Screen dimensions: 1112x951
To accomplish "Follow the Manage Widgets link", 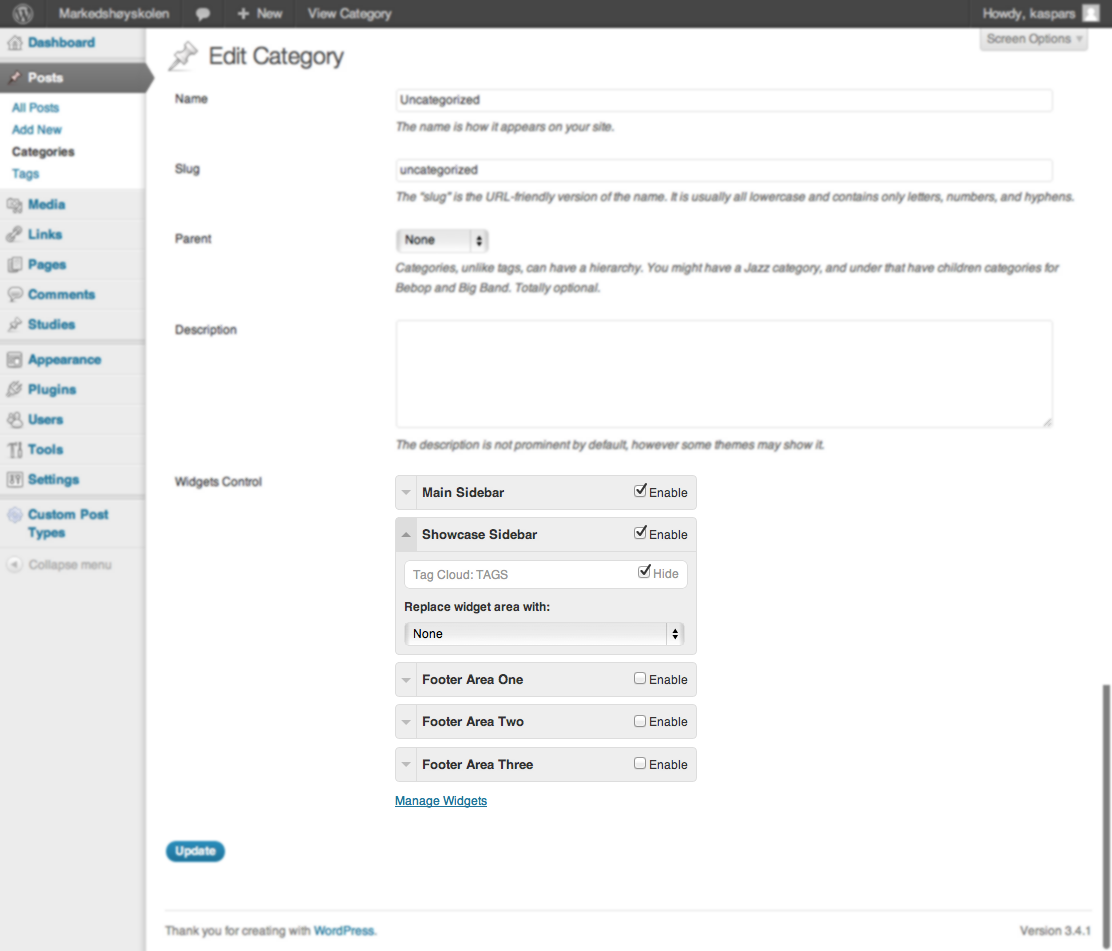I will point(441,801).
